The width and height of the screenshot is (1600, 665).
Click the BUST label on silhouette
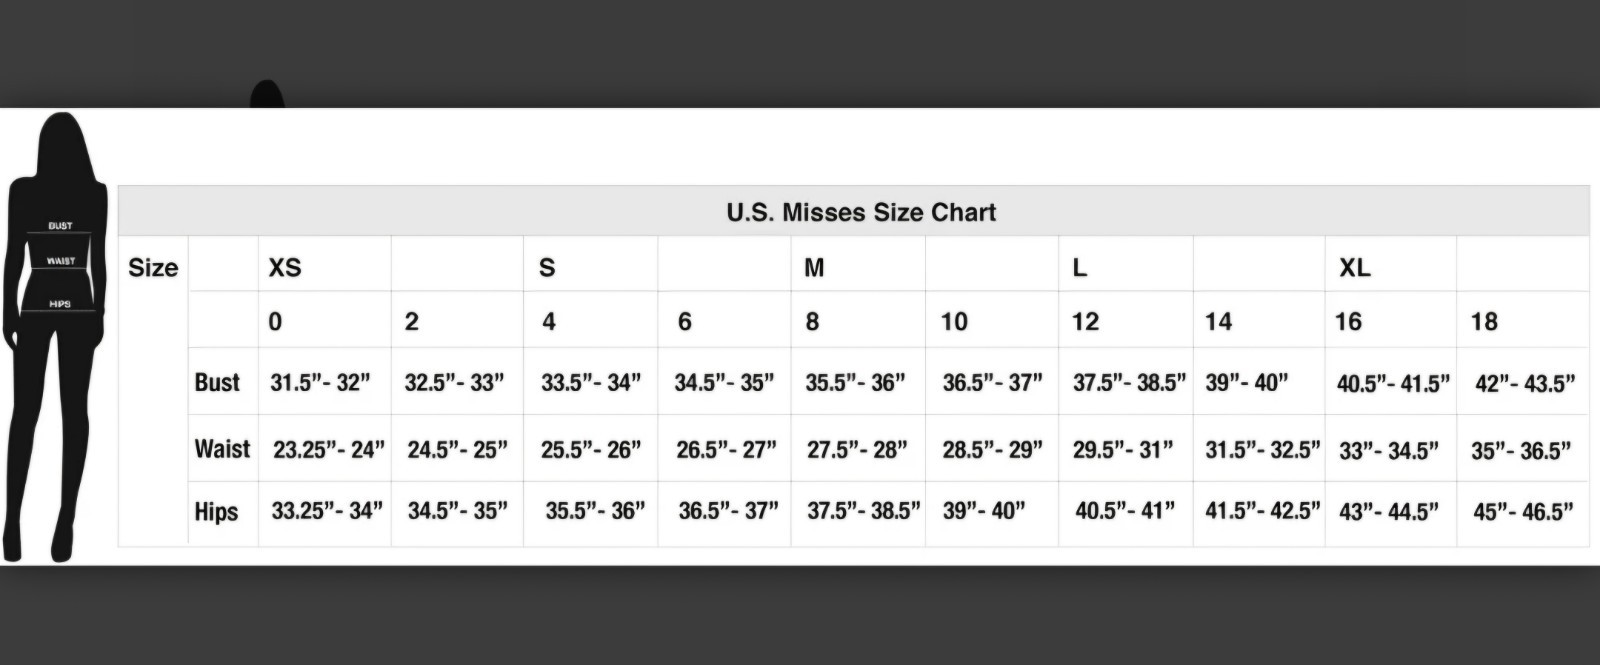pyautogui.click(x=60, y=226)
